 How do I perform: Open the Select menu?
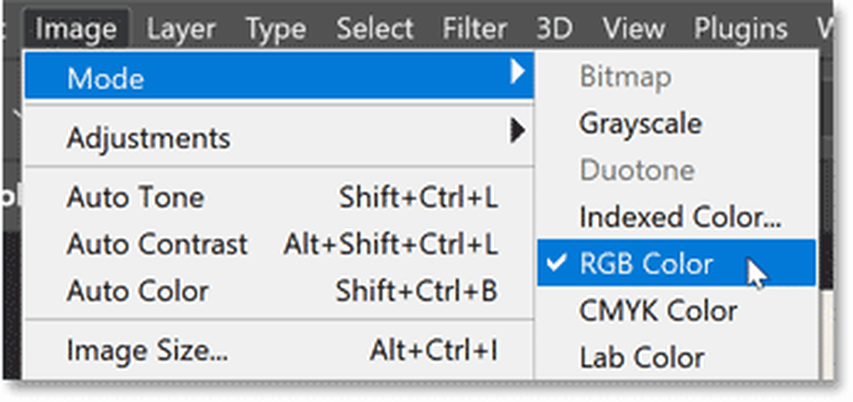(x=374, y=29)
